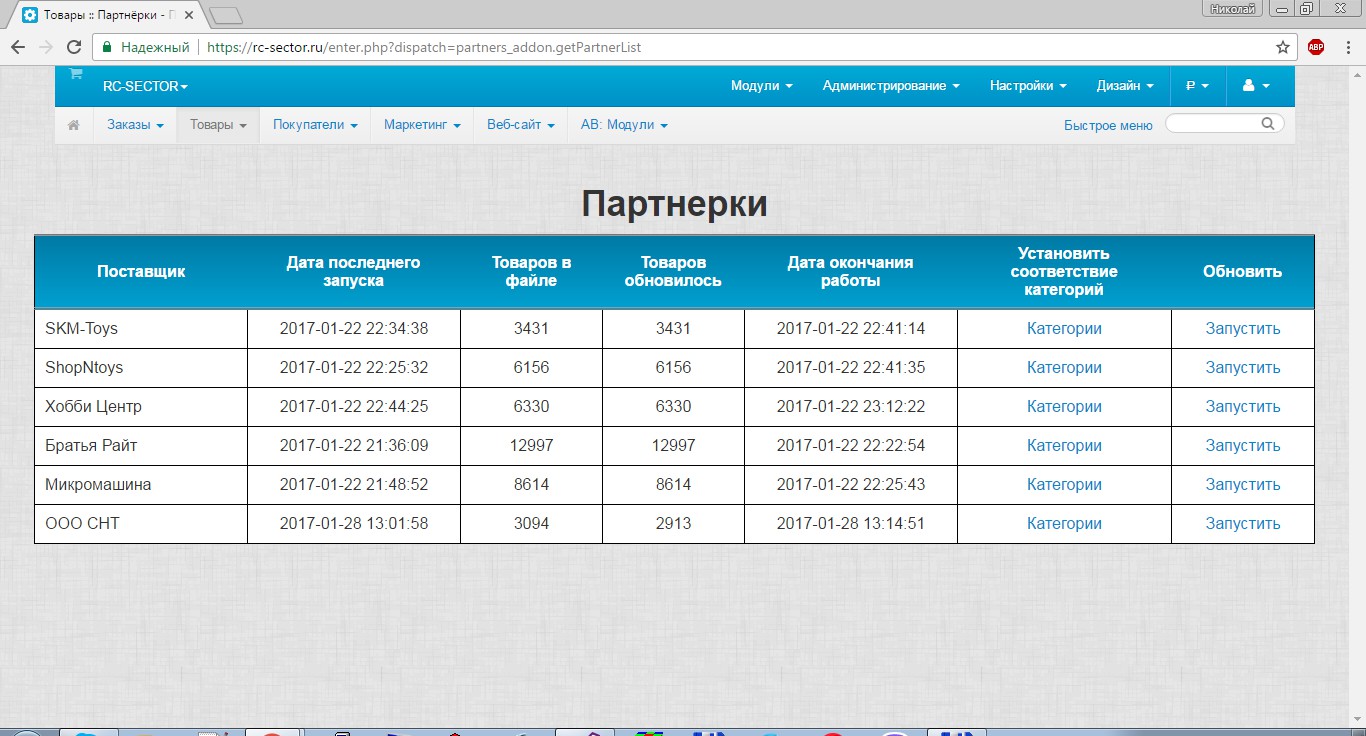Image resolution: width=1366 pixels, height=736 pixels.
Task: Click the file count 3094
Action: click(532, 524)
